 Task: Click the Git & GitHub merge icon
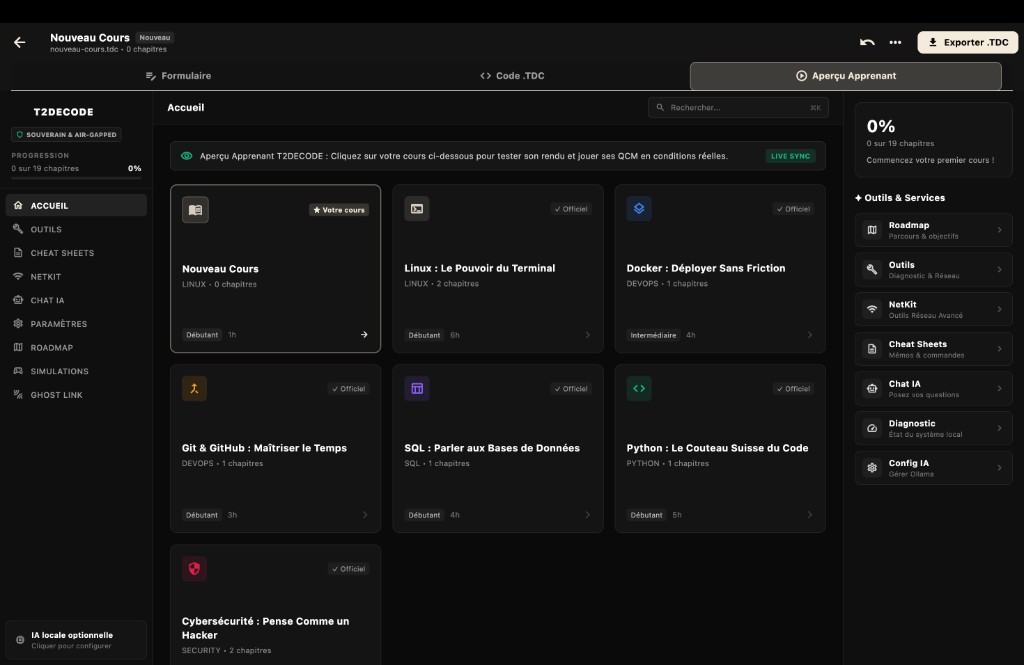pos(194,389)
